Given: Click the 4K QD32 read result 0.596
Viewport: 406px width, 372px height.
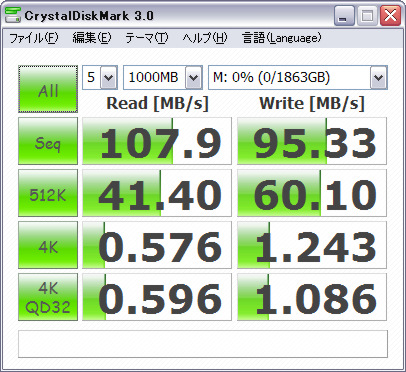Looking at the screenshot, I should click(157, 297).
